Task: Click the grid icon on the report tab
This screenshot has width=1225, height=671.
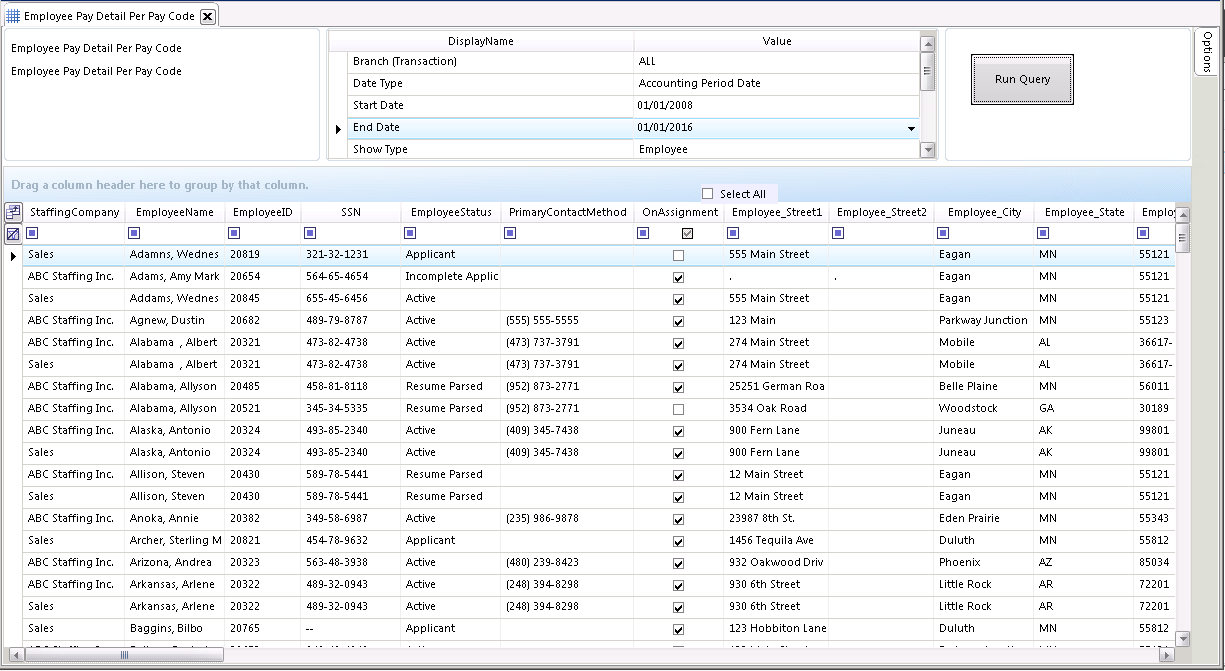Action: 13,16
